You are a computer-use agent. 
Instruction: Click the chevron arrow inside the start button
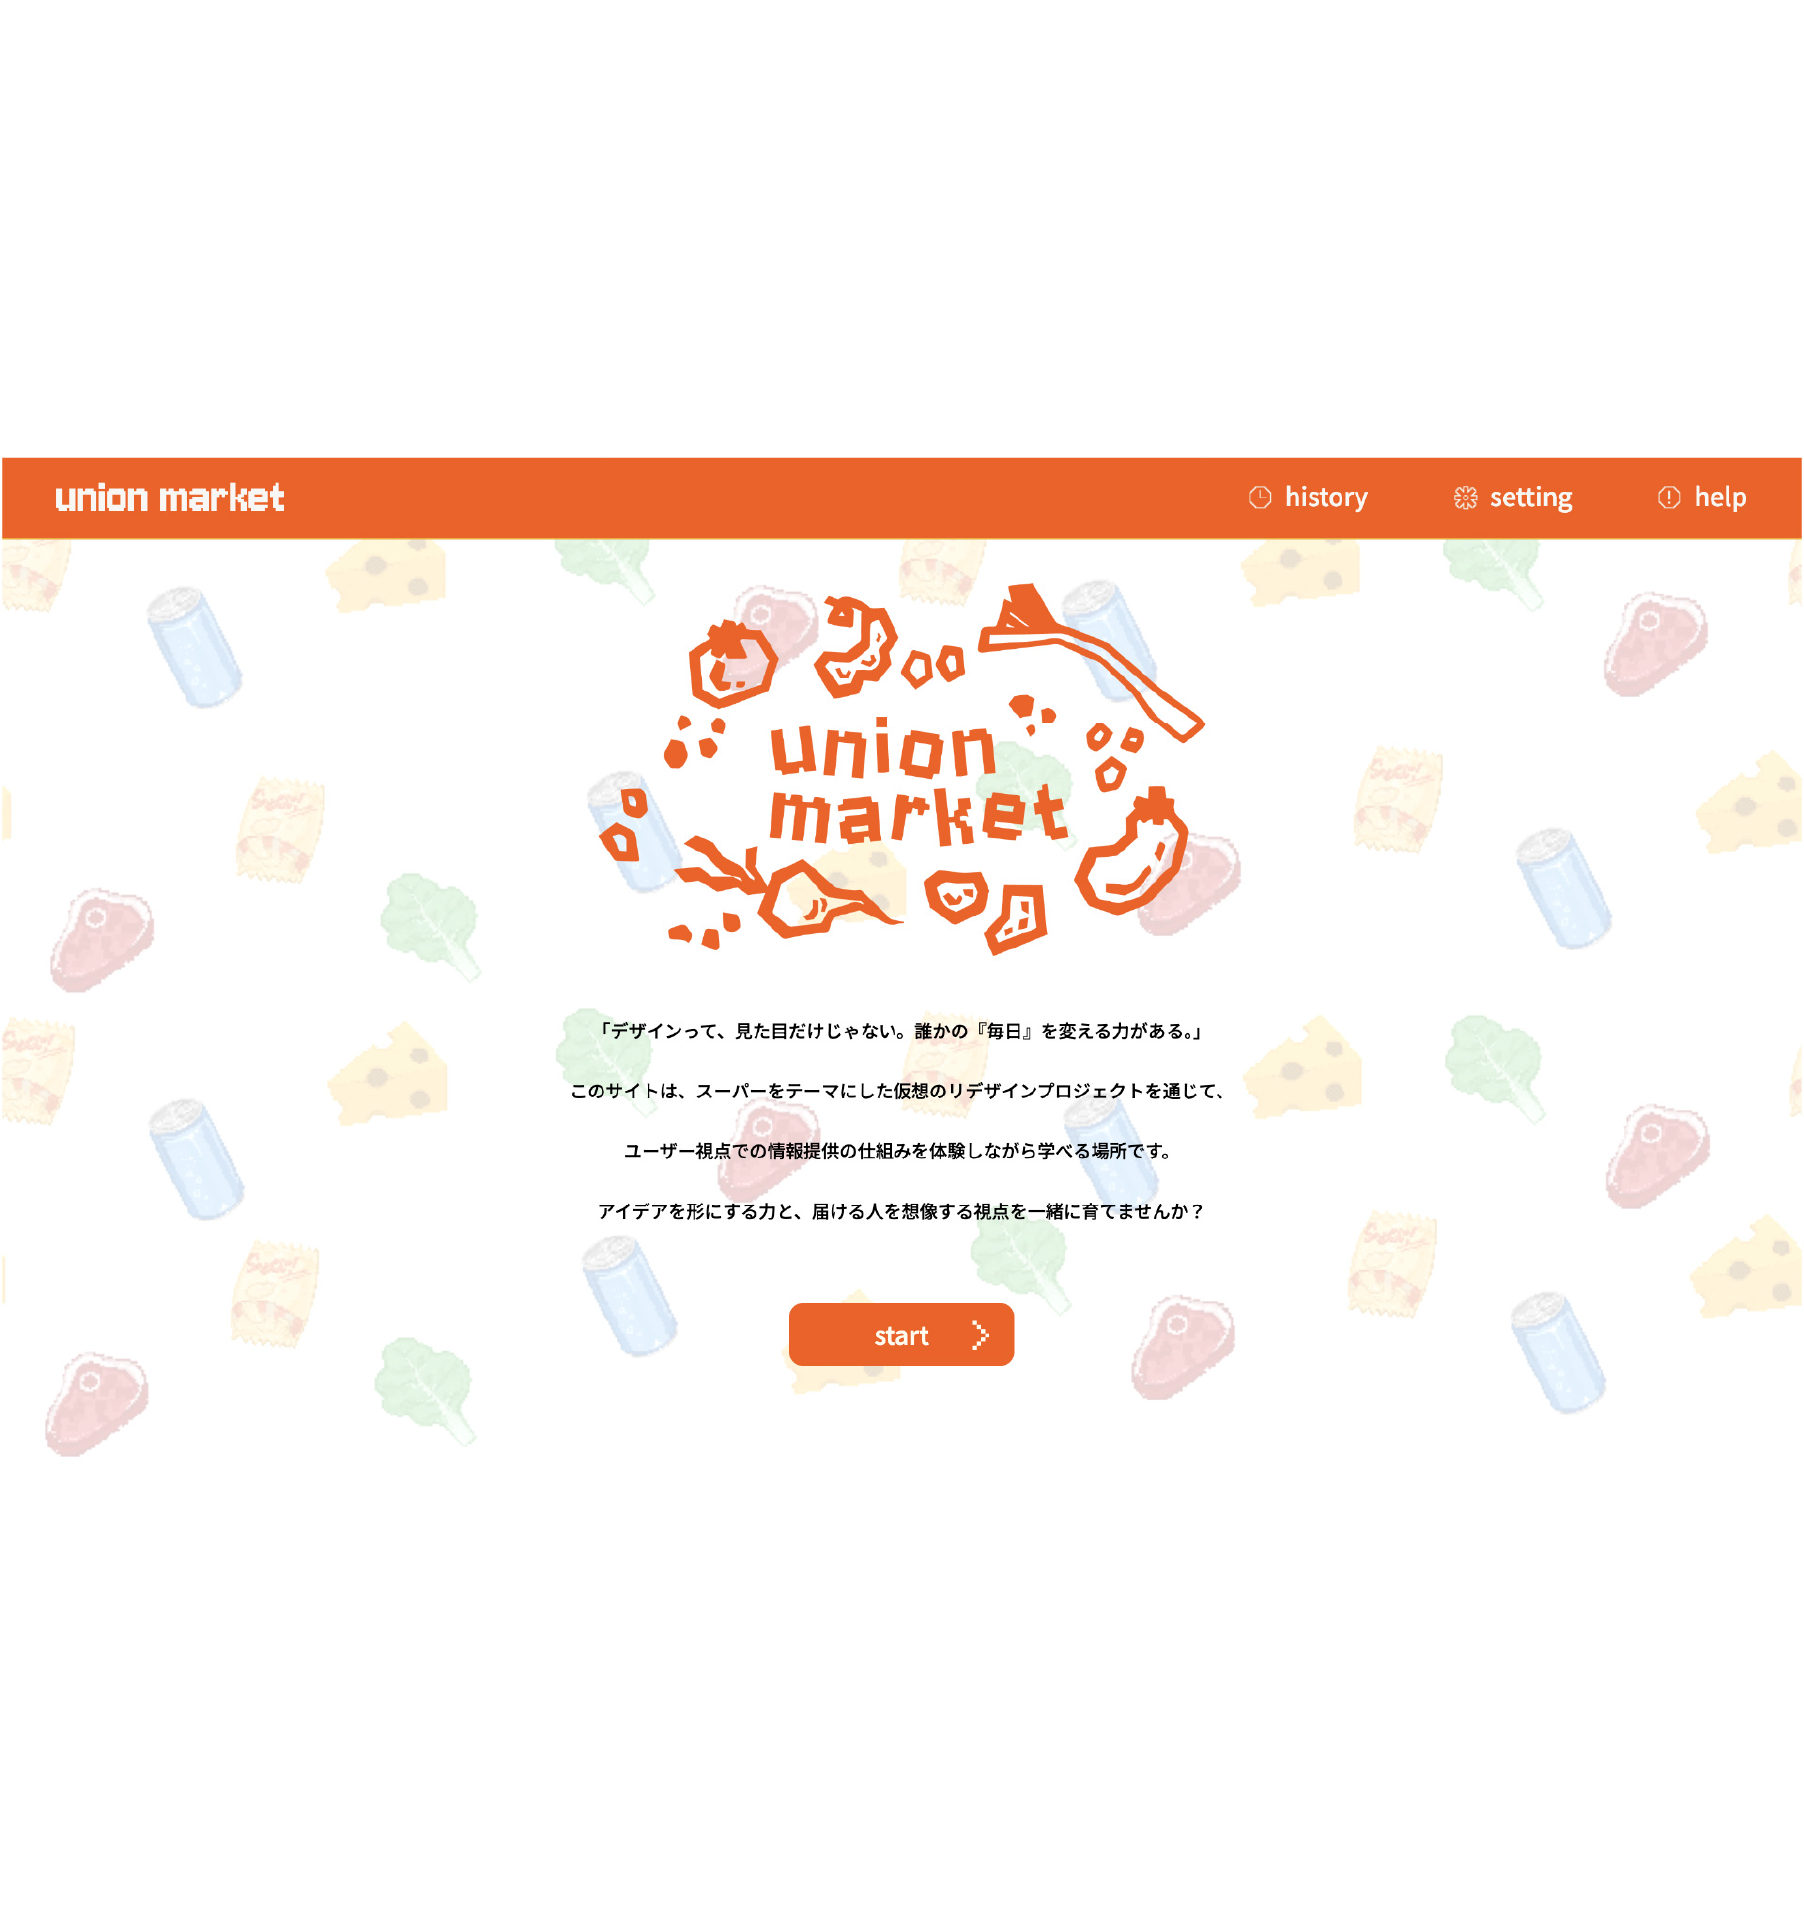point(980,1334)
